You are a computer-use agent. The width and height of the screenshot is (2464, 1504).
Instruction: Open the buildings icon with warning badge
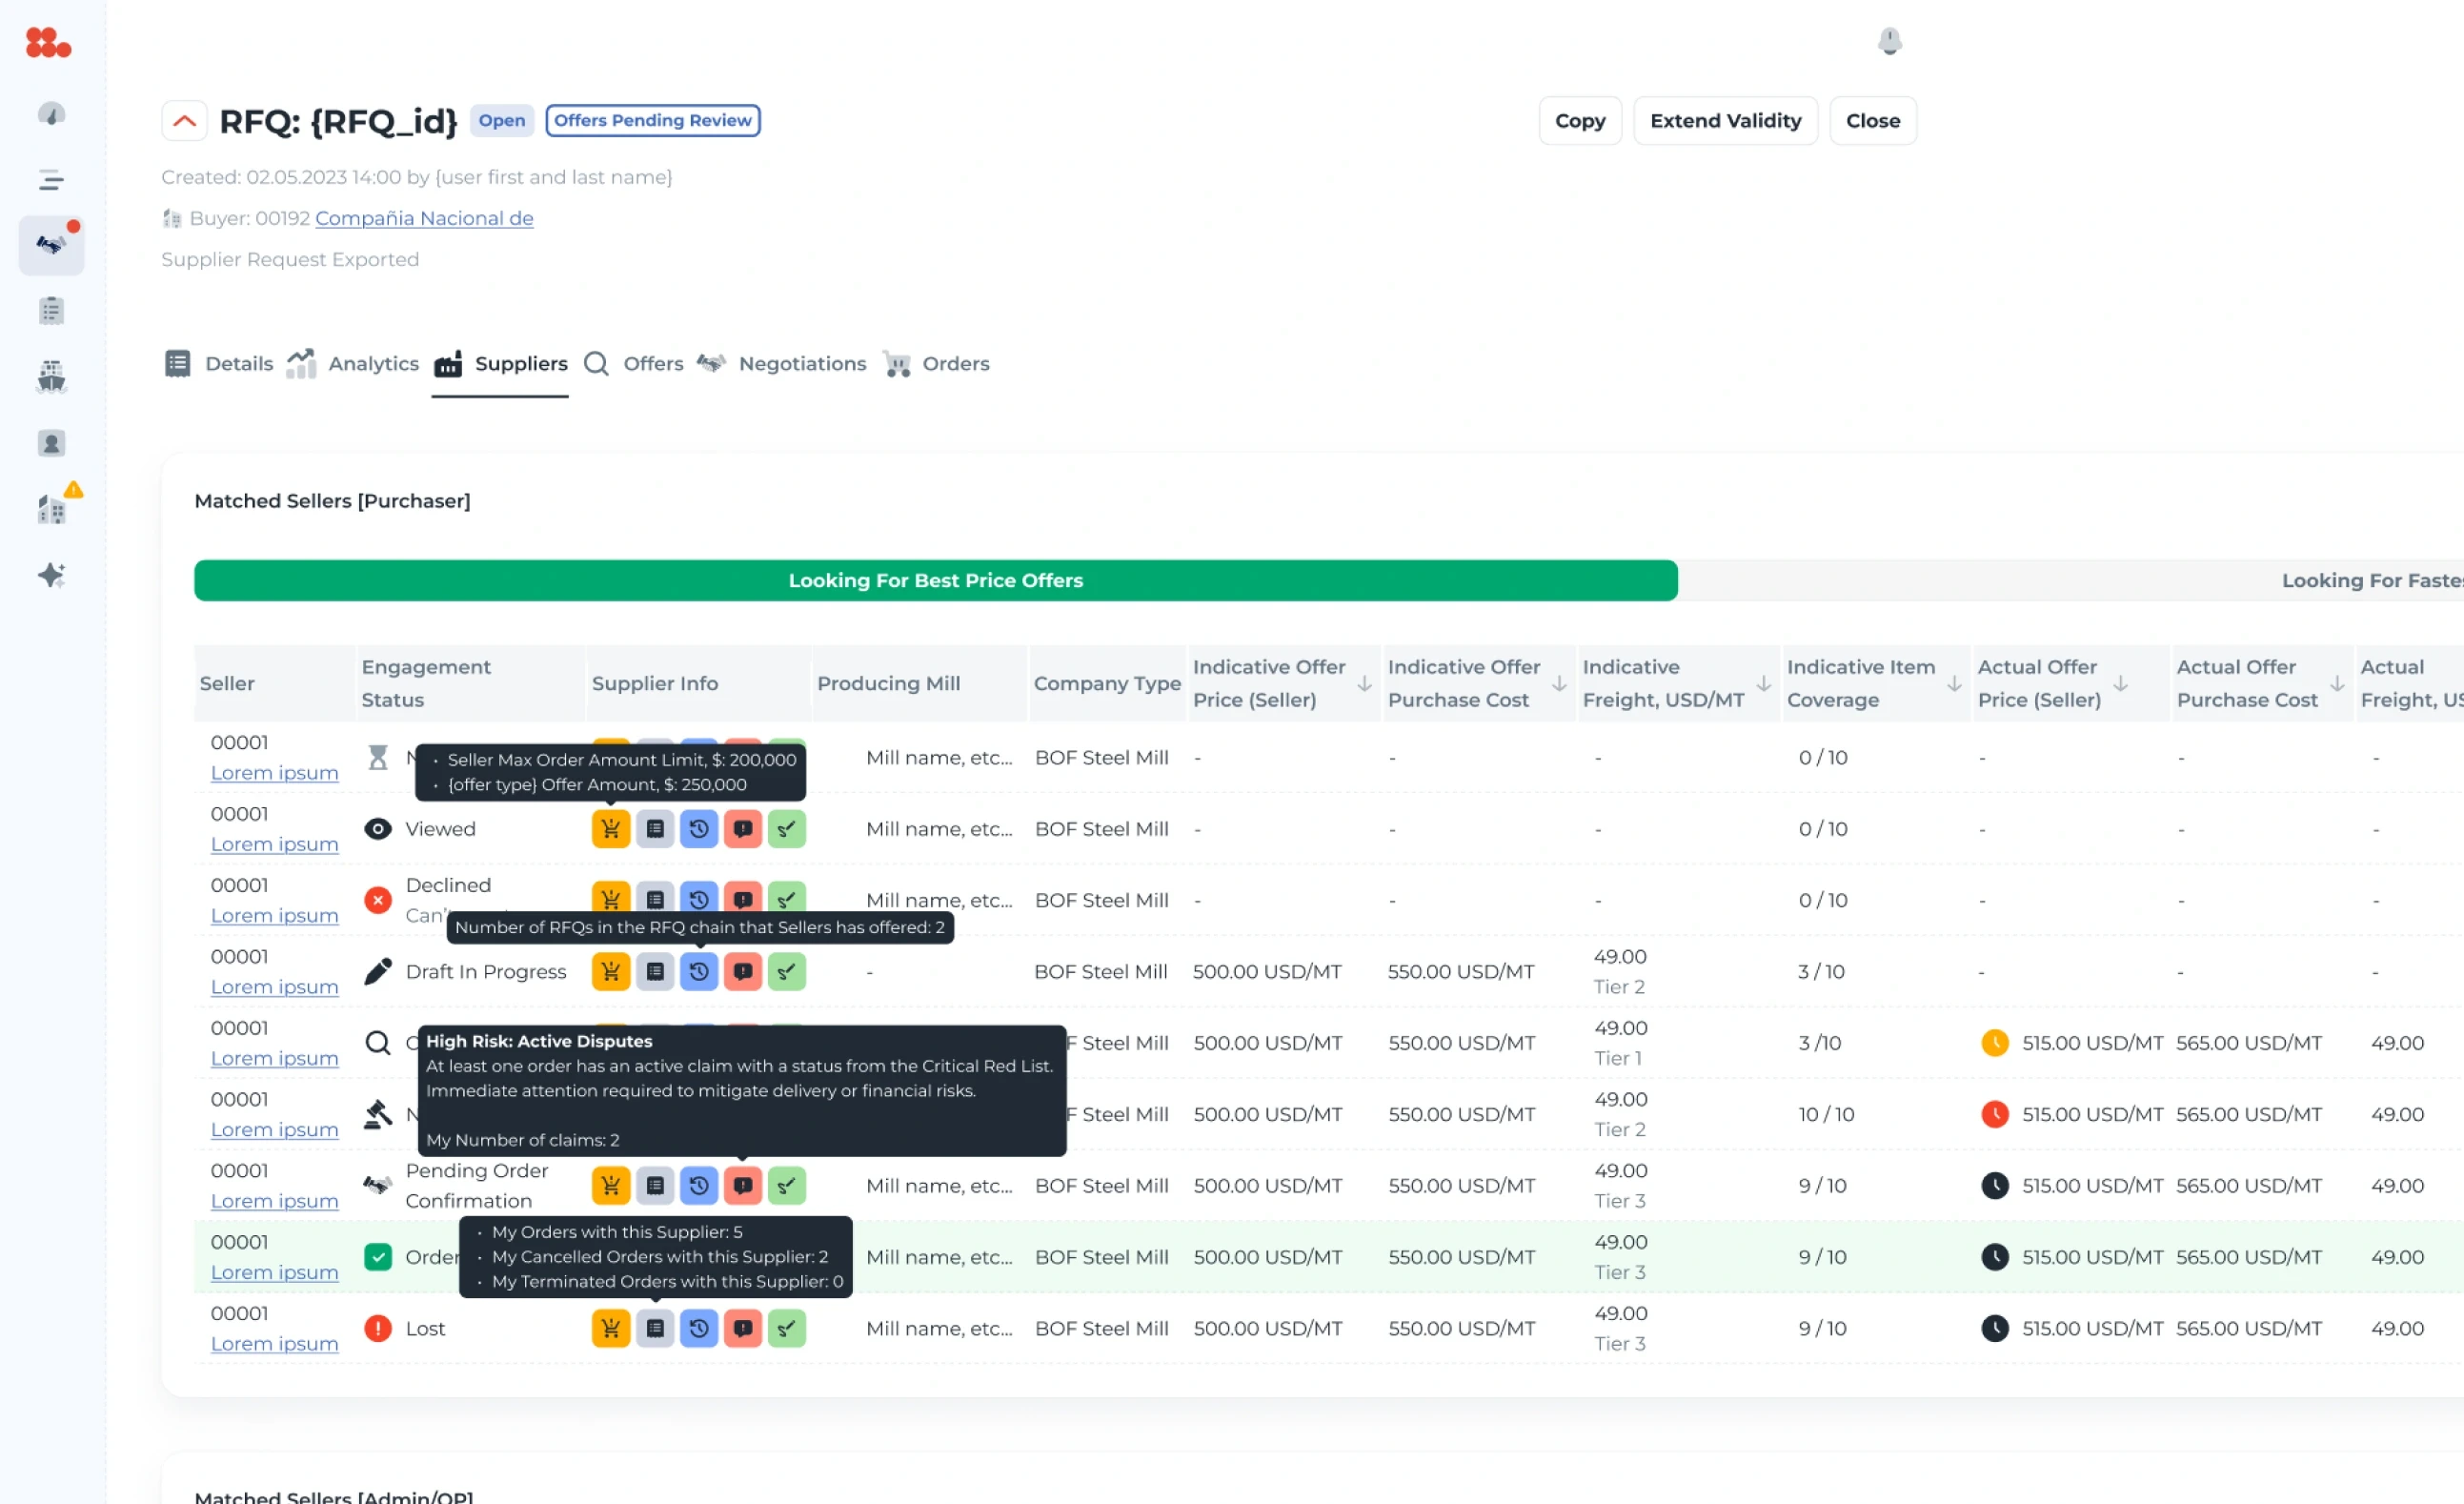point(54,507)
